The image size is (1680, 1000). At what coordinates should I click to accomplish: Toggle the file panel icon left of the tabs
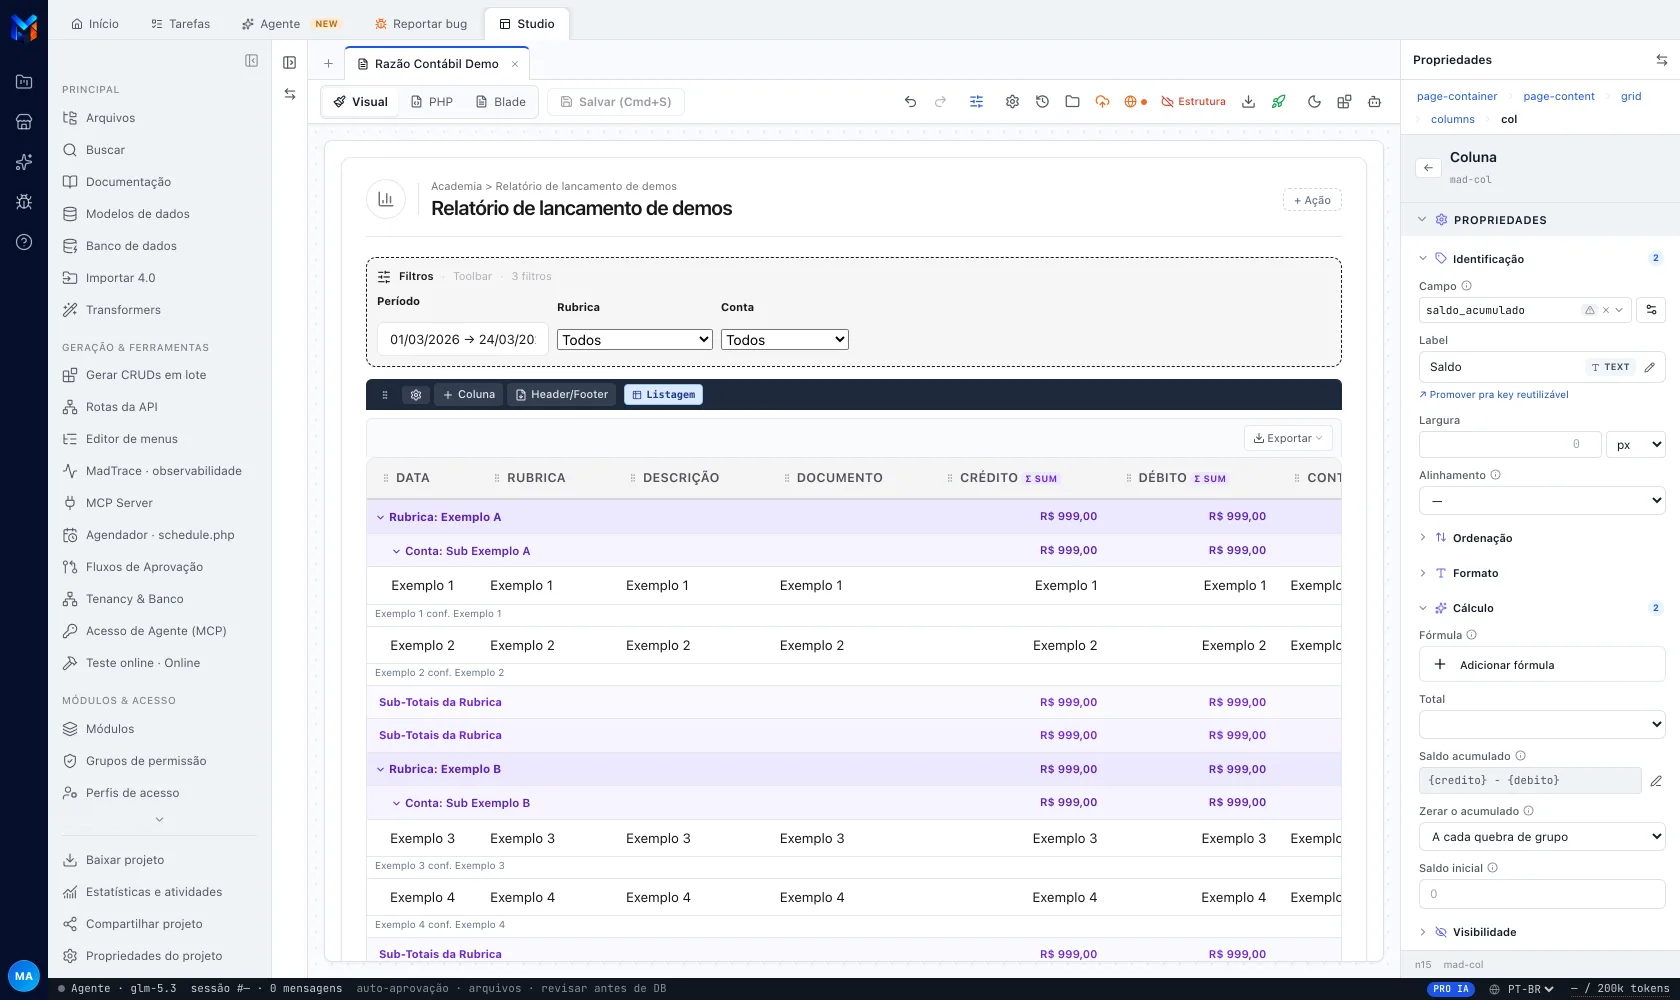(x=290, y=63)
